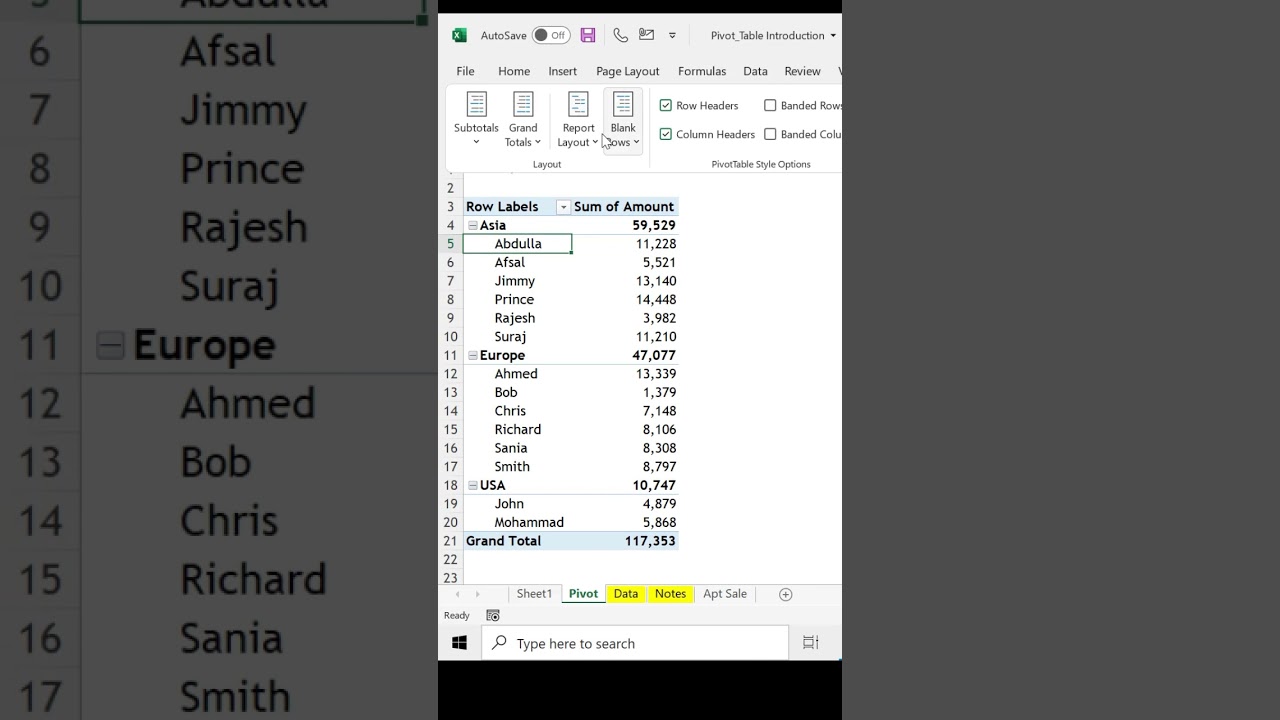Click the next sheet navigation arrow
This screenshot has width=1280, height=720.
pos(477,594)
